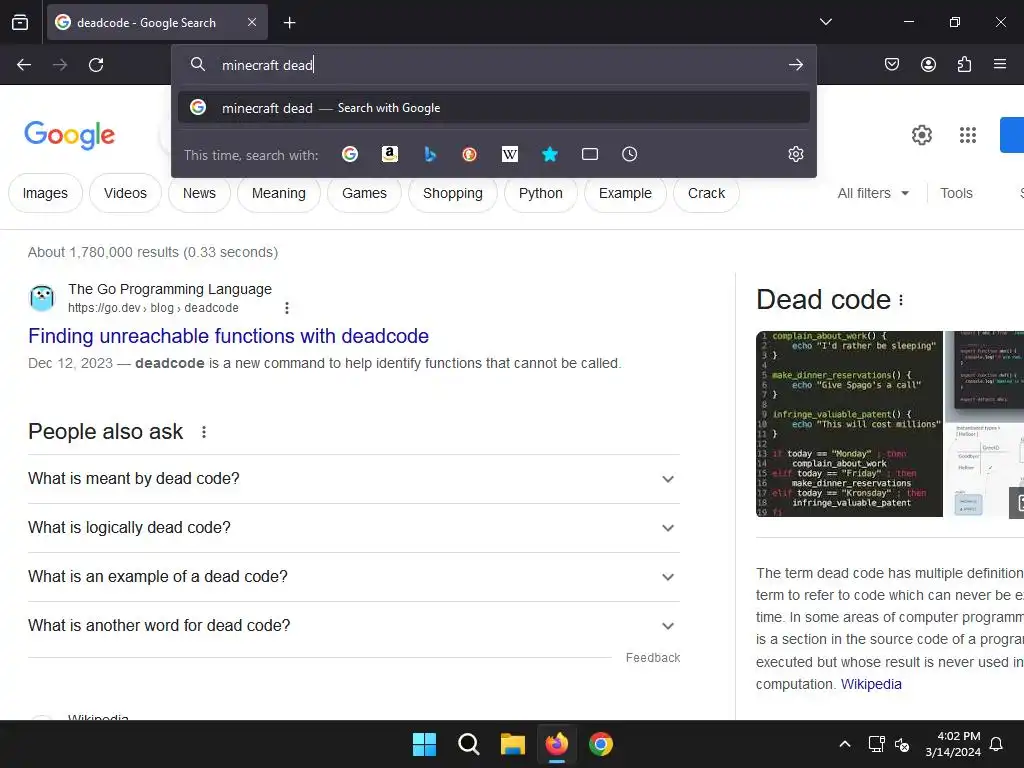Click the Feedback link
Viewport: 1024px width, 768px height.
click(x=652, y=658)
